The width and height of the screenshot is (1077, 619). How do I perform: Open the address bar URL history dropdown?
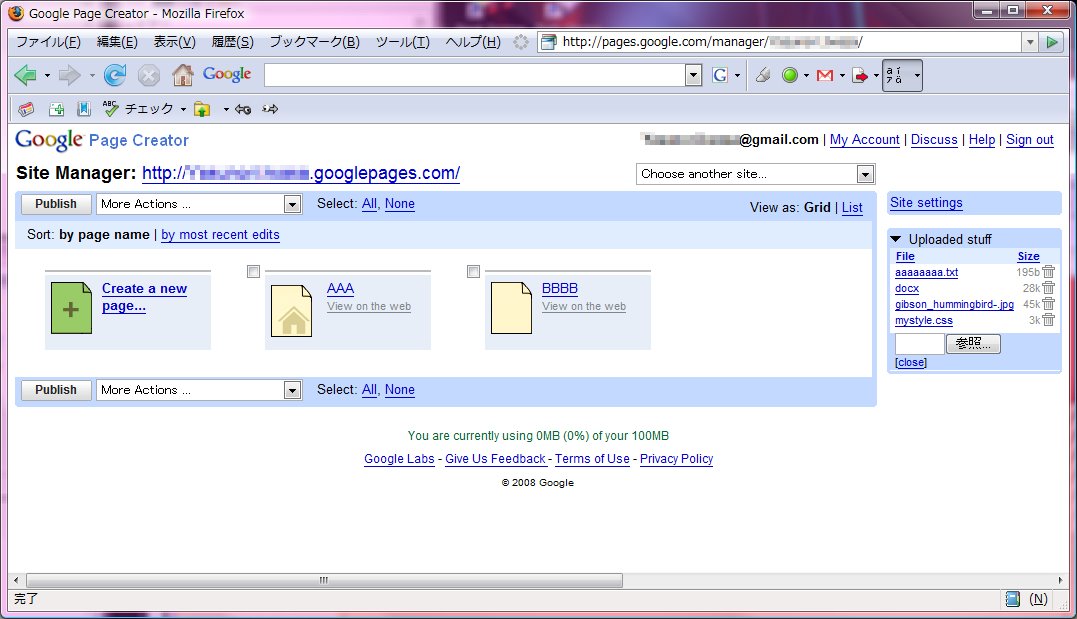pyautogui.click(x=1030, y=42)
